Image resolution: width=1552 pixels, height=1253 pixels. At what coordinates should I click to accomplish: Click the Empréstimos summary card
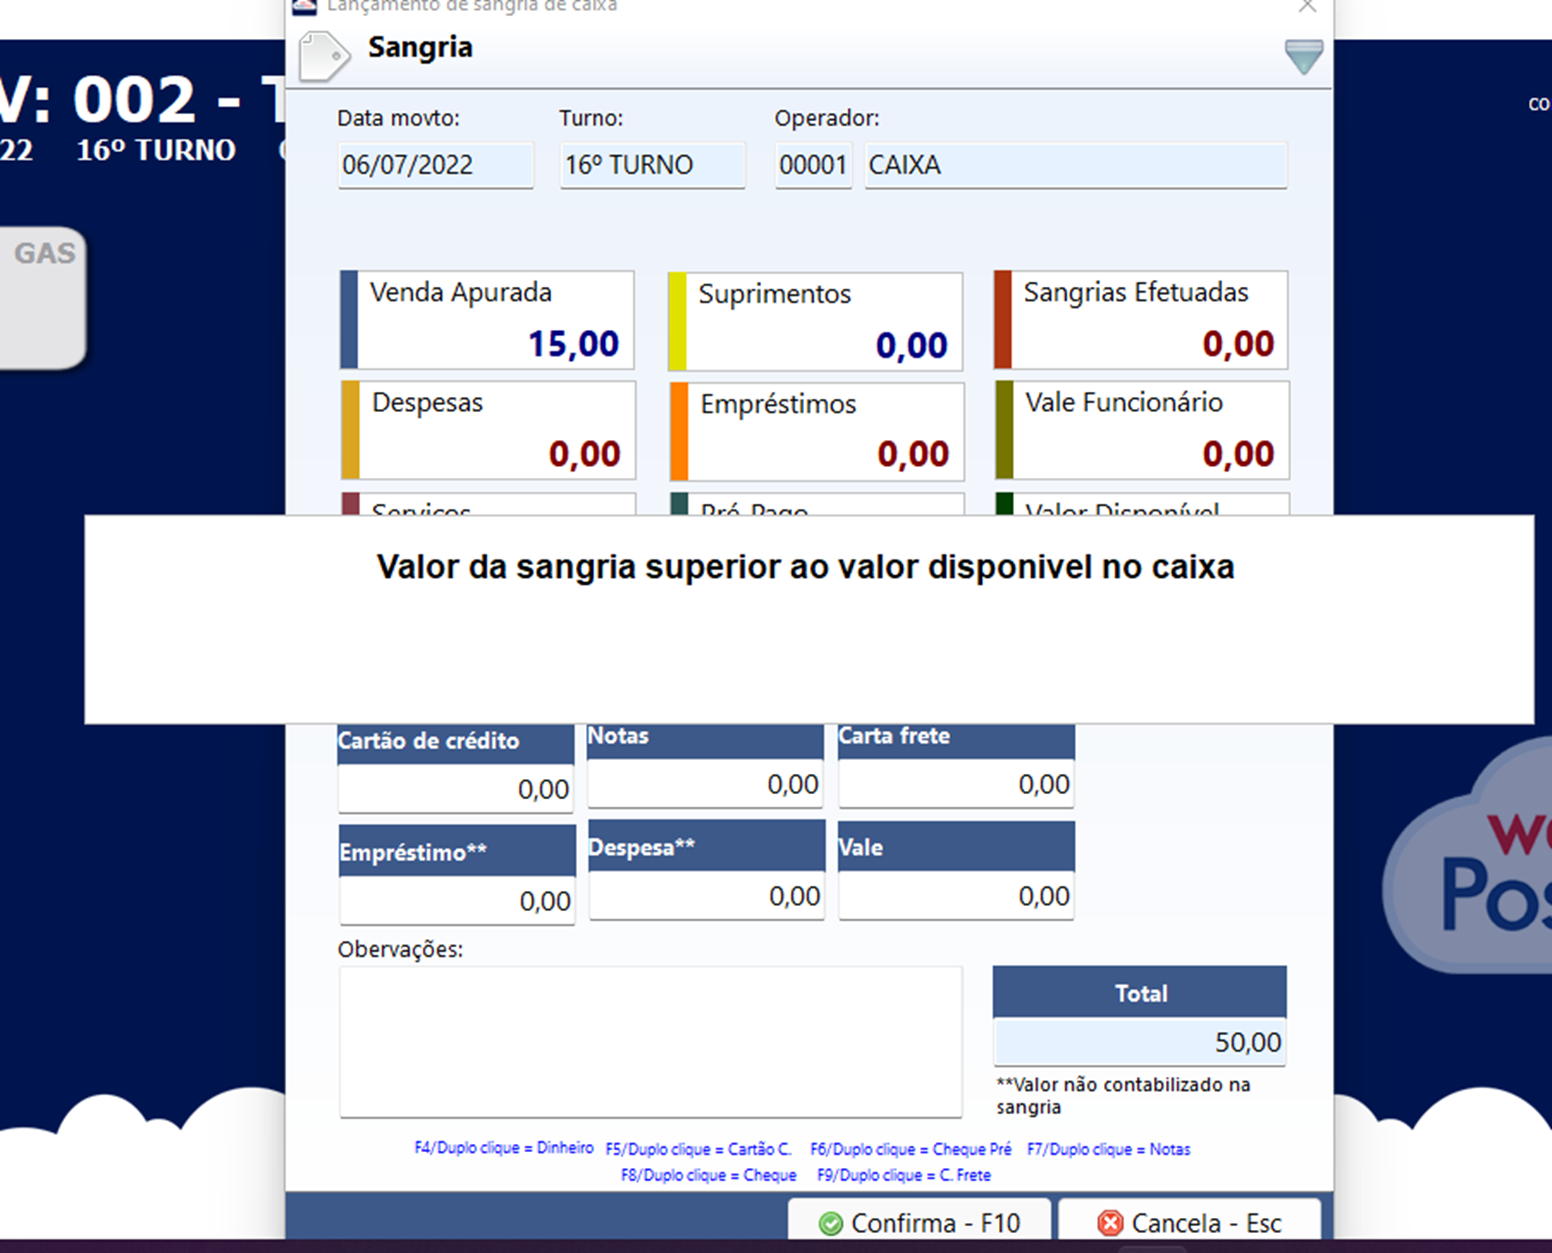pos(817,432)
